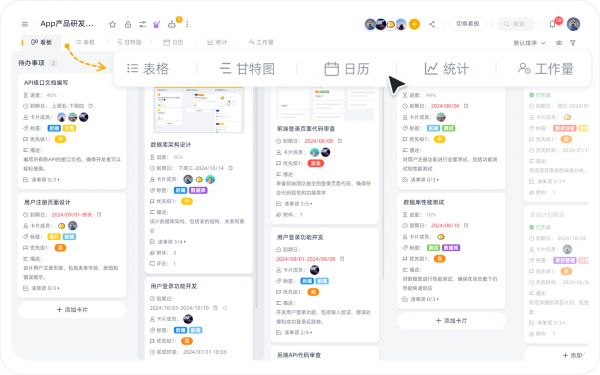Toggle the eye visibility icon beside the sort

coord(559,43)
